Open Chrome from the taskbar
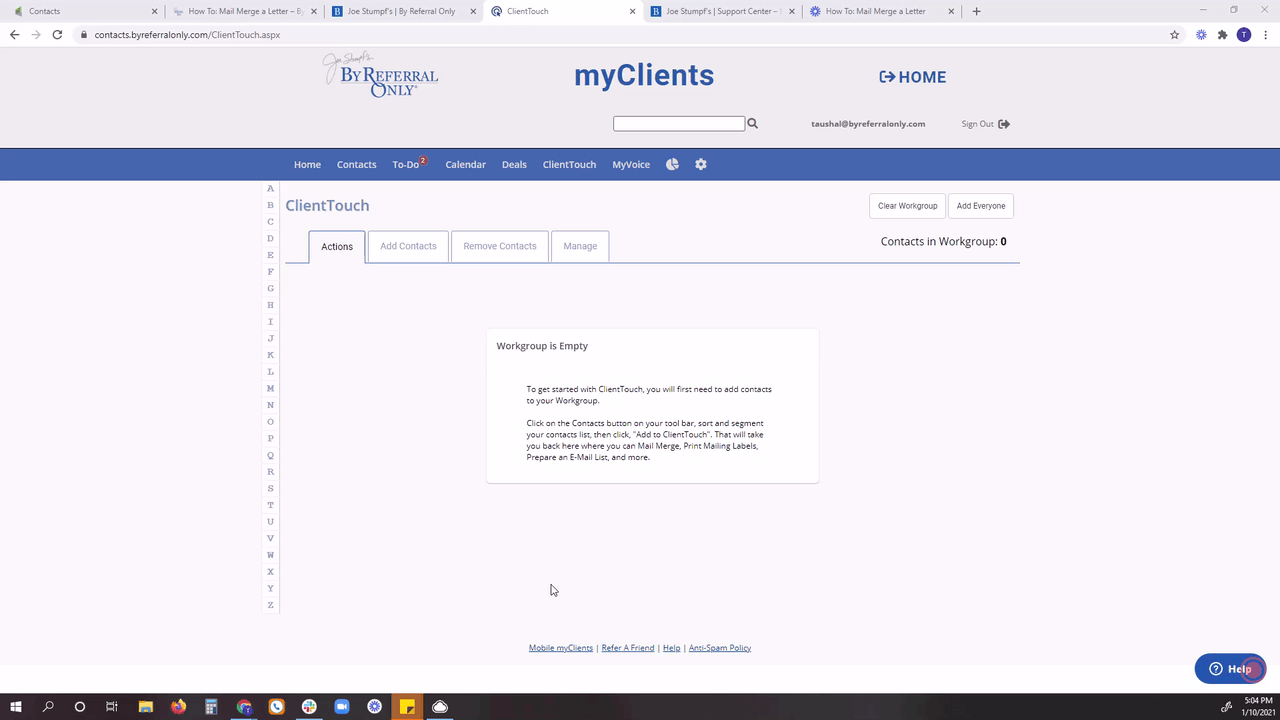 [244, 707]
